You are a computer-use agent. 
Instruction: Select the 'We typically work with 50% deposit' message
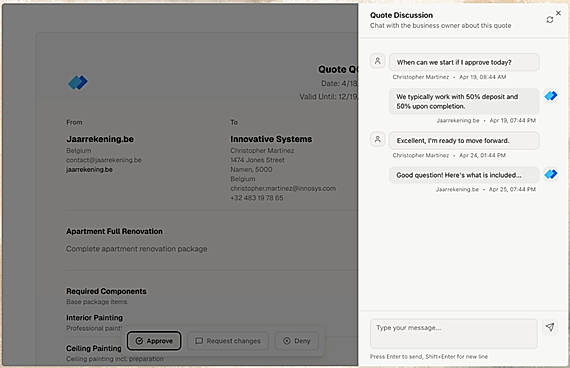point(464,101)
